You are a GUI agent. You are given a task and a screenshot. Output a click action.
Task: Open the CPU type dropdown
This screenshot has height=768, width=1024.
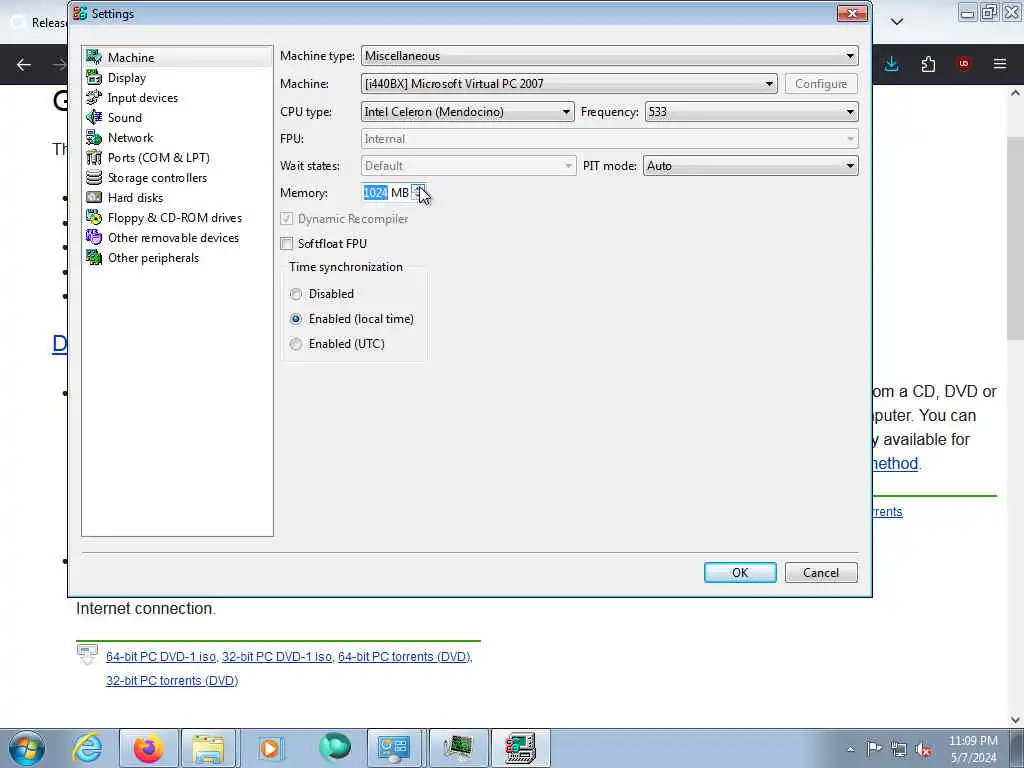click(468, 112)
